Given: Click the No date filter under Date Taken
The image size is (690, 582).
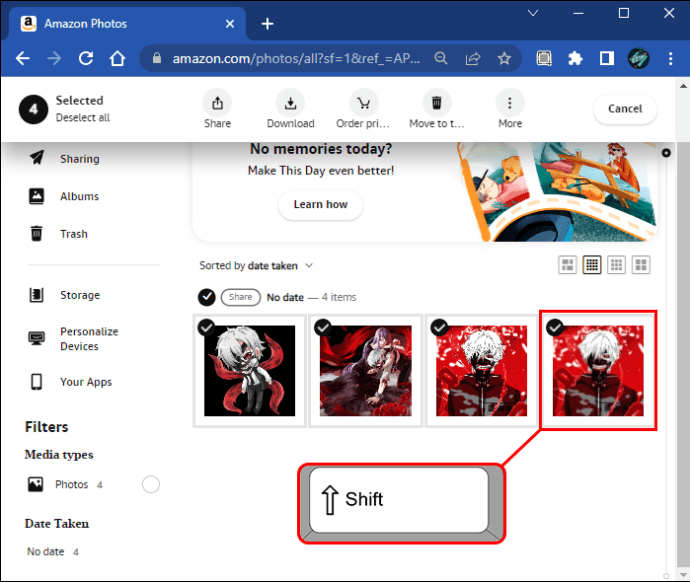Looking at the screenshot, I should pos(52,551).
